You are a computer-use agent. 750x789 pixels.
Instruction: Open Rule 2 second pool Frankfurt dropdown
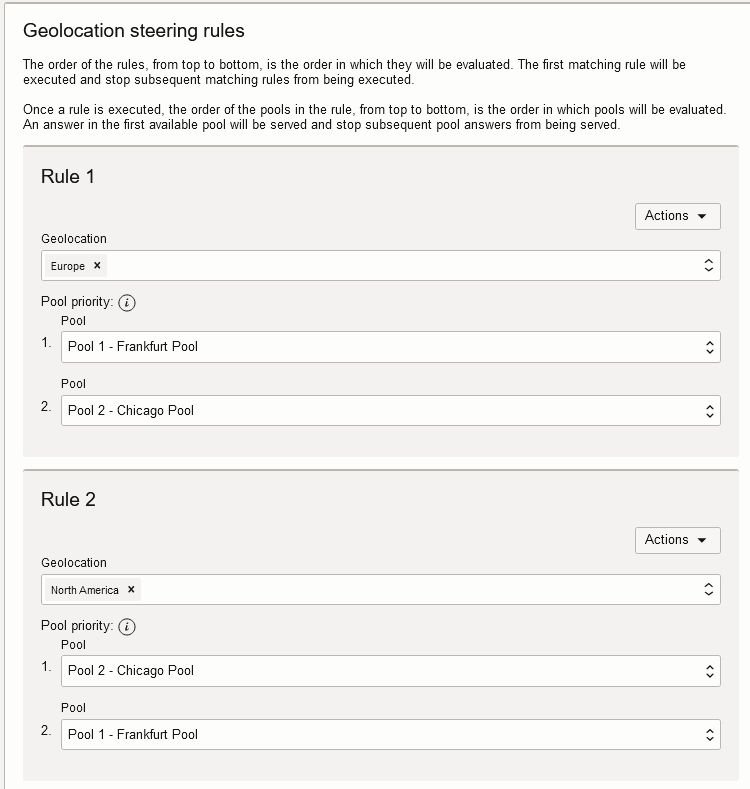coord(390,735)
